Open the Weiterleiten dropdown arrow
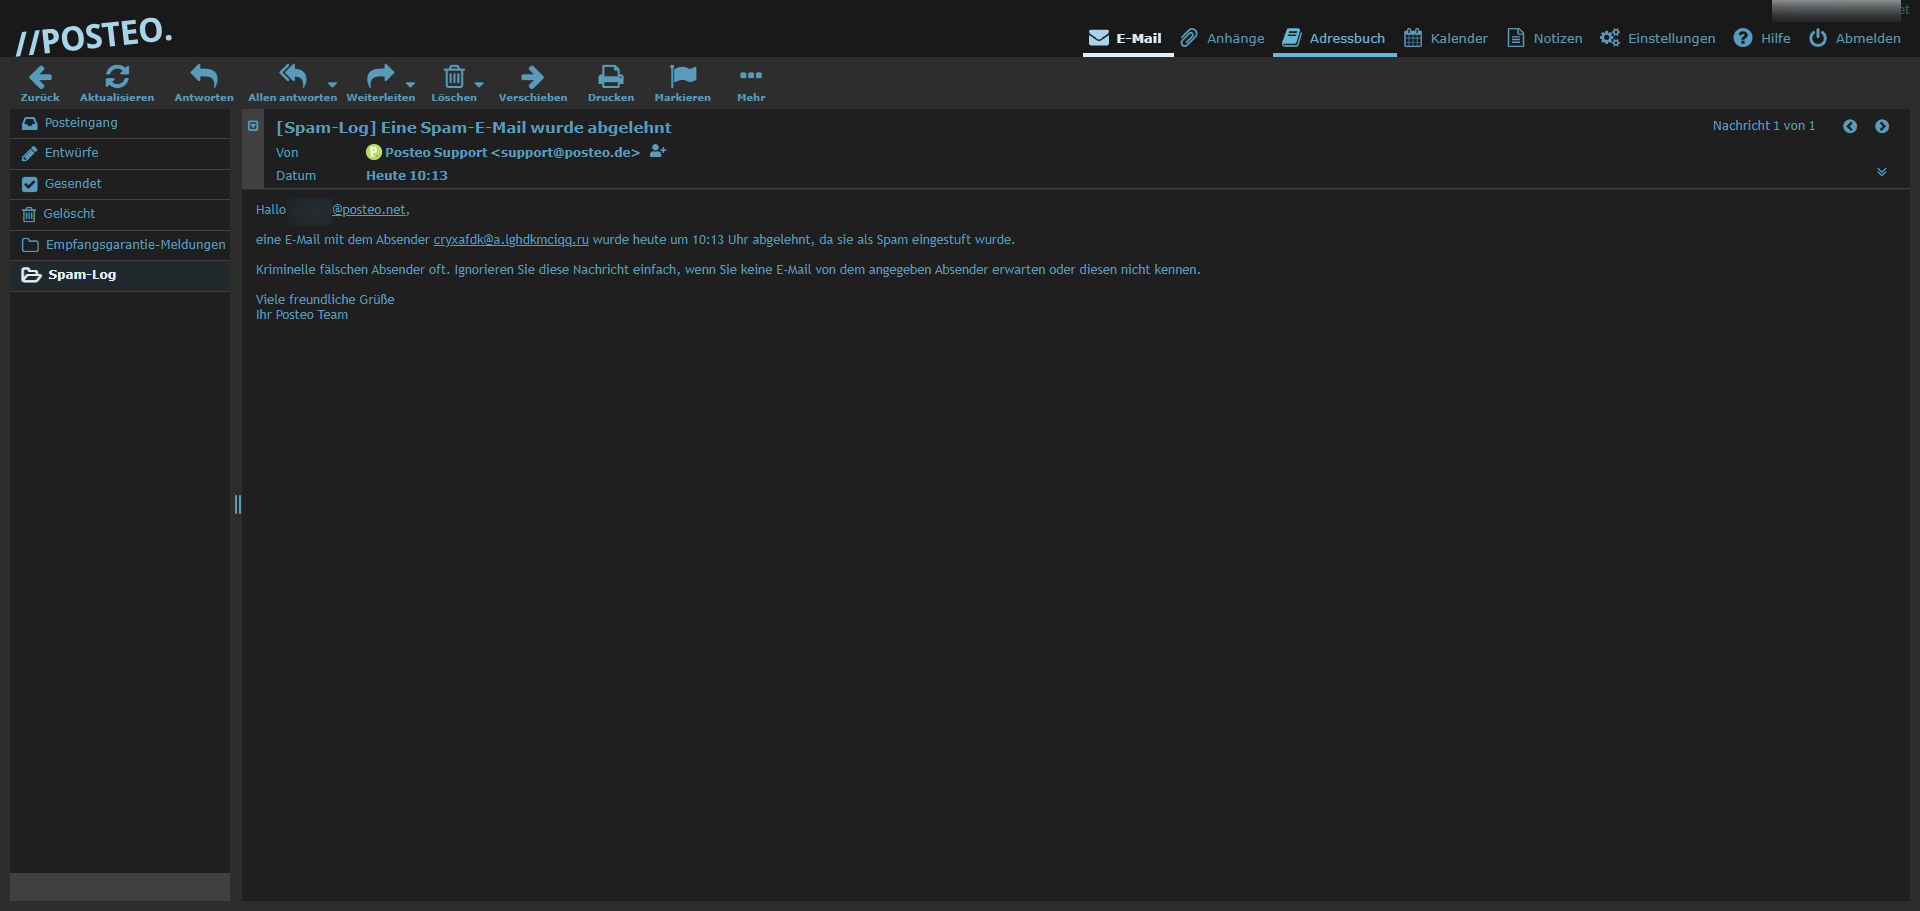 coord(410,85)
